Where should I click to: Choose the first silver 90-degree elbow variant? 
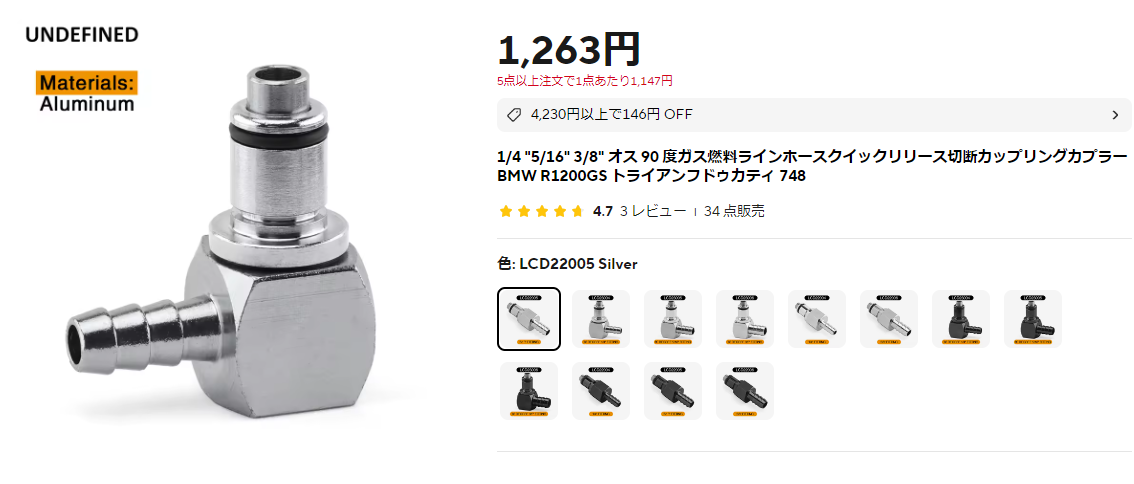[x=601, y=319]
